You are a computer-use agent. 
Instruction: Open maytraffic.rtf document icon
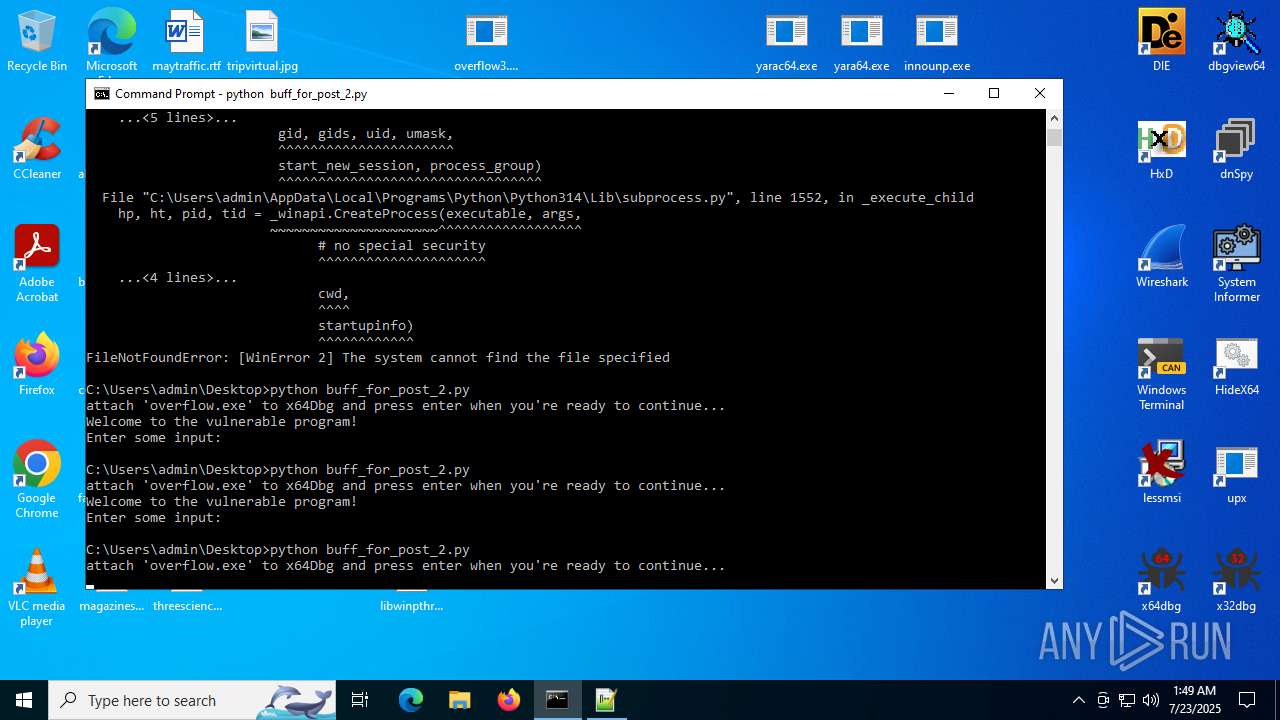(x=186, y=41)
